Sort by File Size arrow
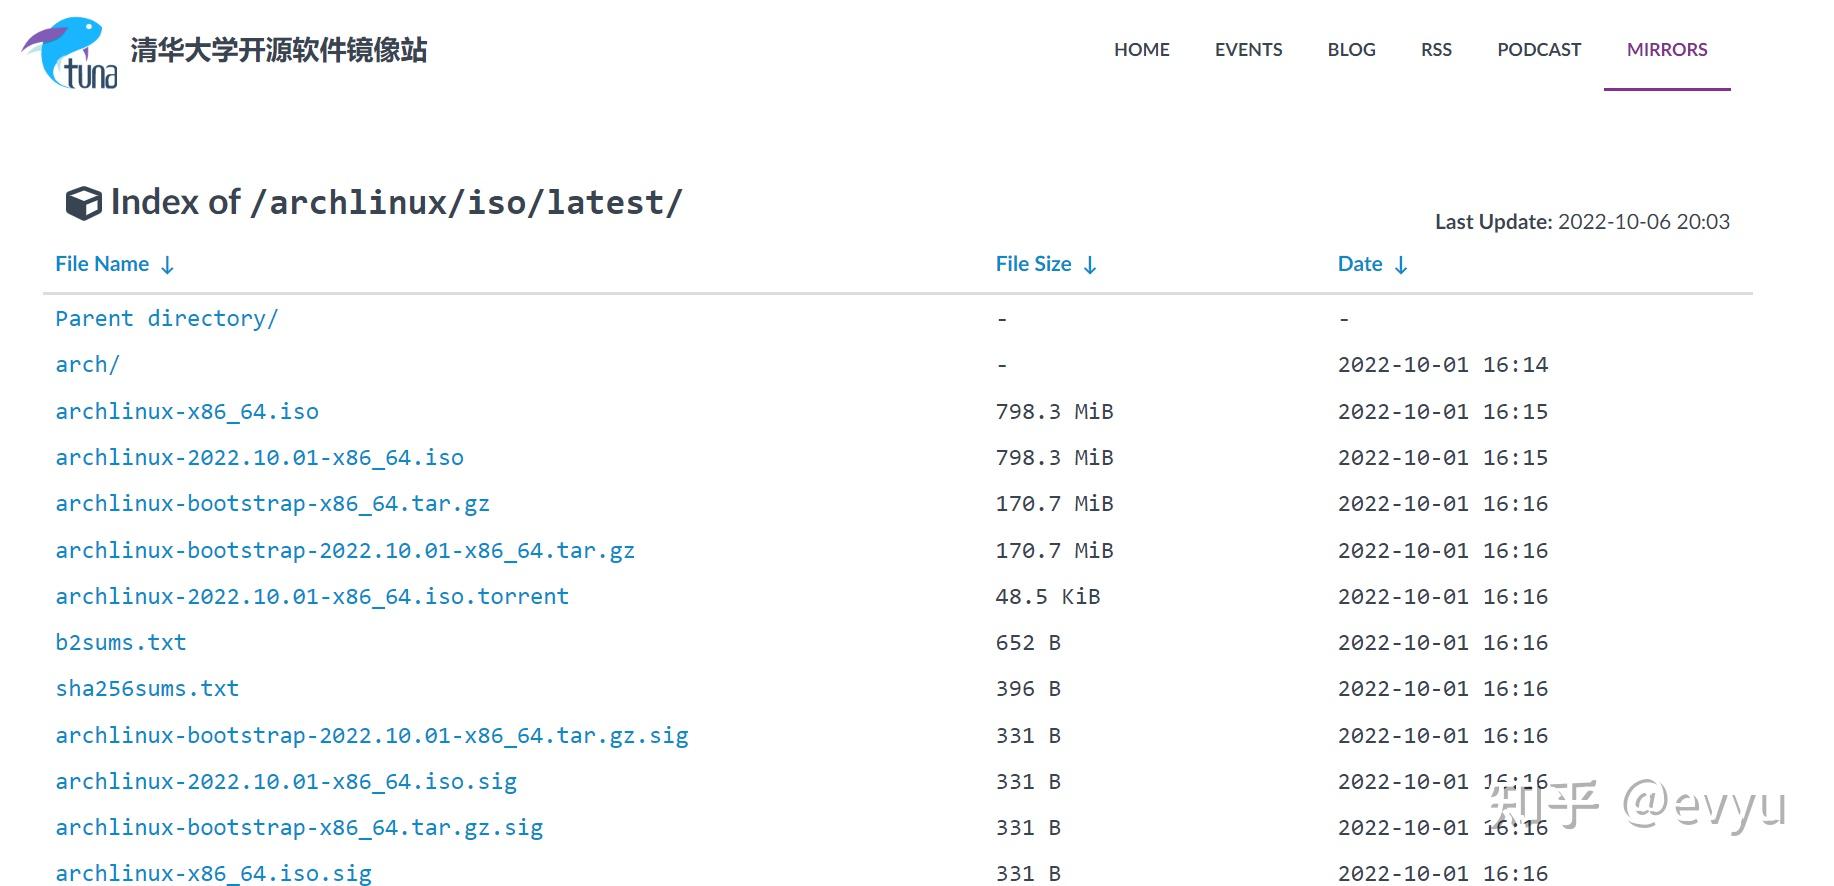Screen dimensions: 1834x886 [x=1090, y=265]
